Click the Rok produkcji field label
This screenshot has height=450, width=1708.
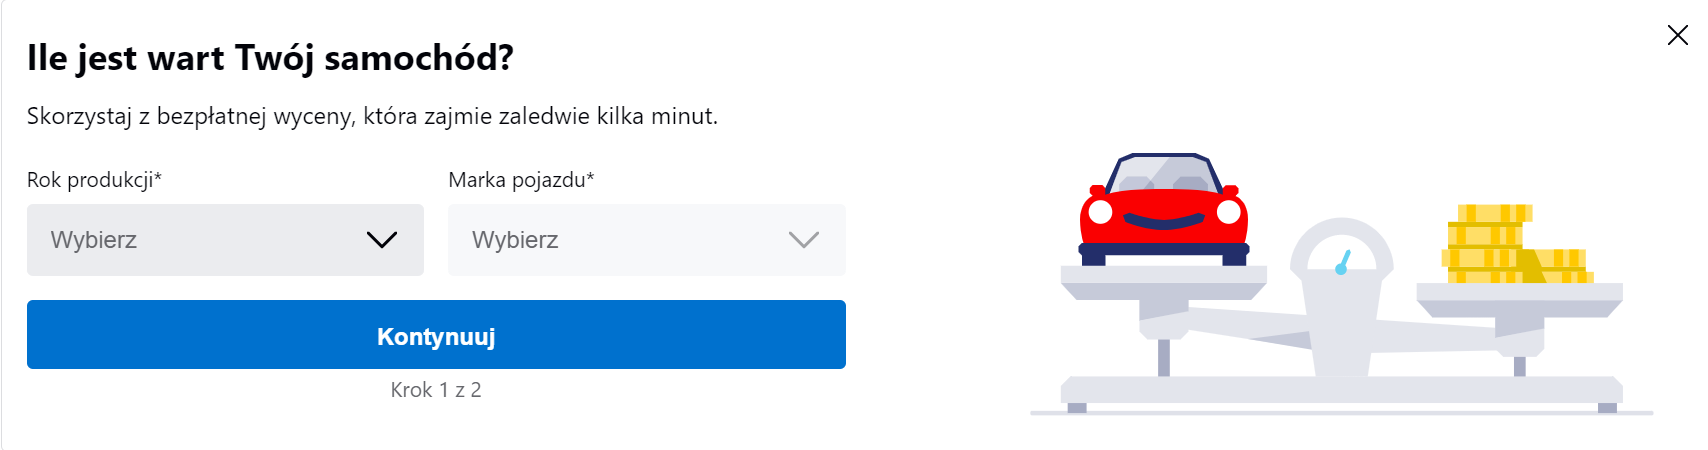[x=94, y=180]
